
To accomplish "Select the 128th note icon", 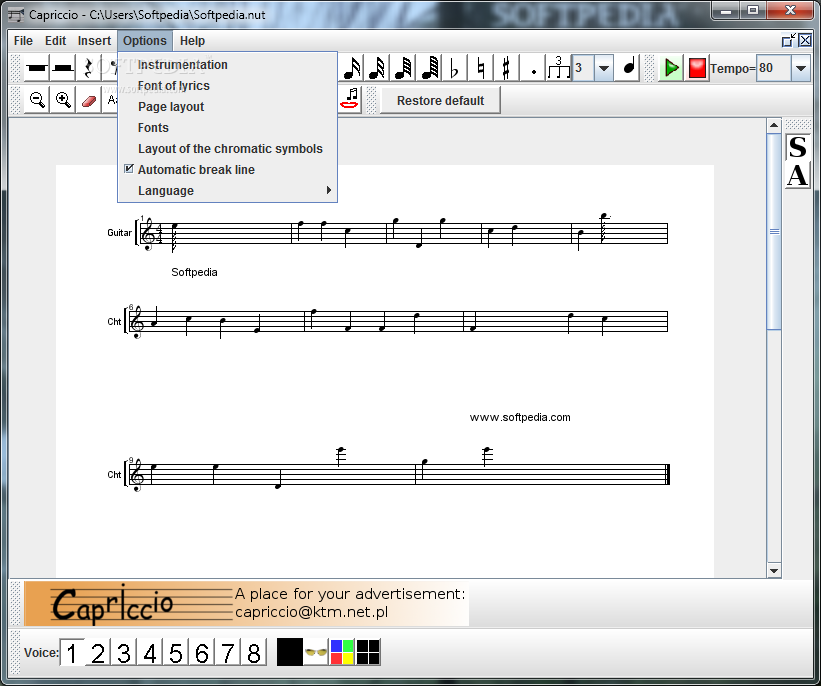I will tap(429, 68).
